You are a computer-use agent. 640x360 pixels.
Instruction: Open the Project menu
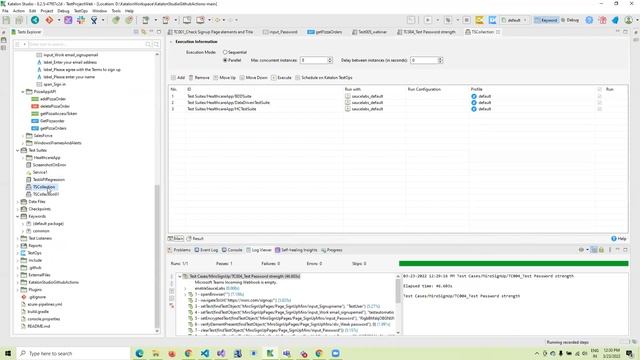(47, 11)
